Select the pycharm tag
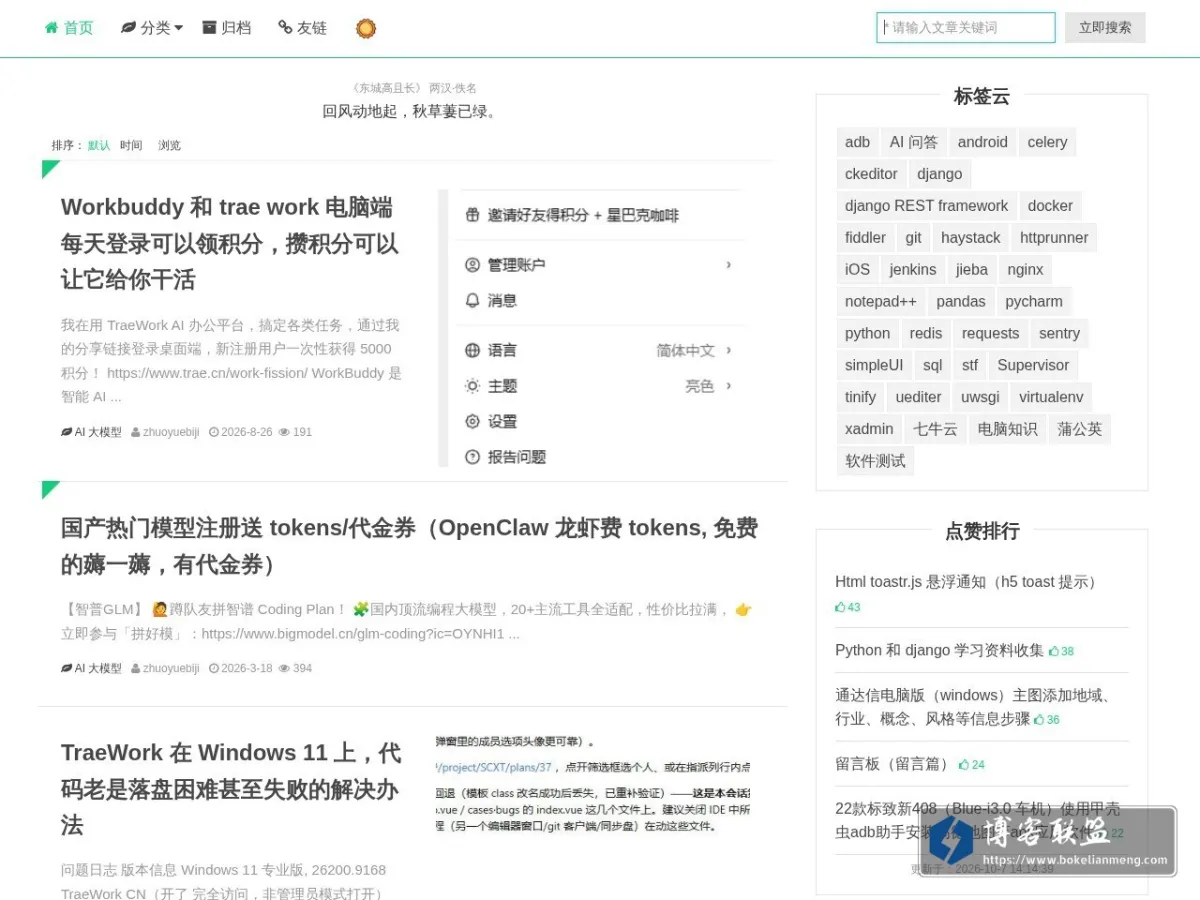1200x900 pixels. [1034, 302]
